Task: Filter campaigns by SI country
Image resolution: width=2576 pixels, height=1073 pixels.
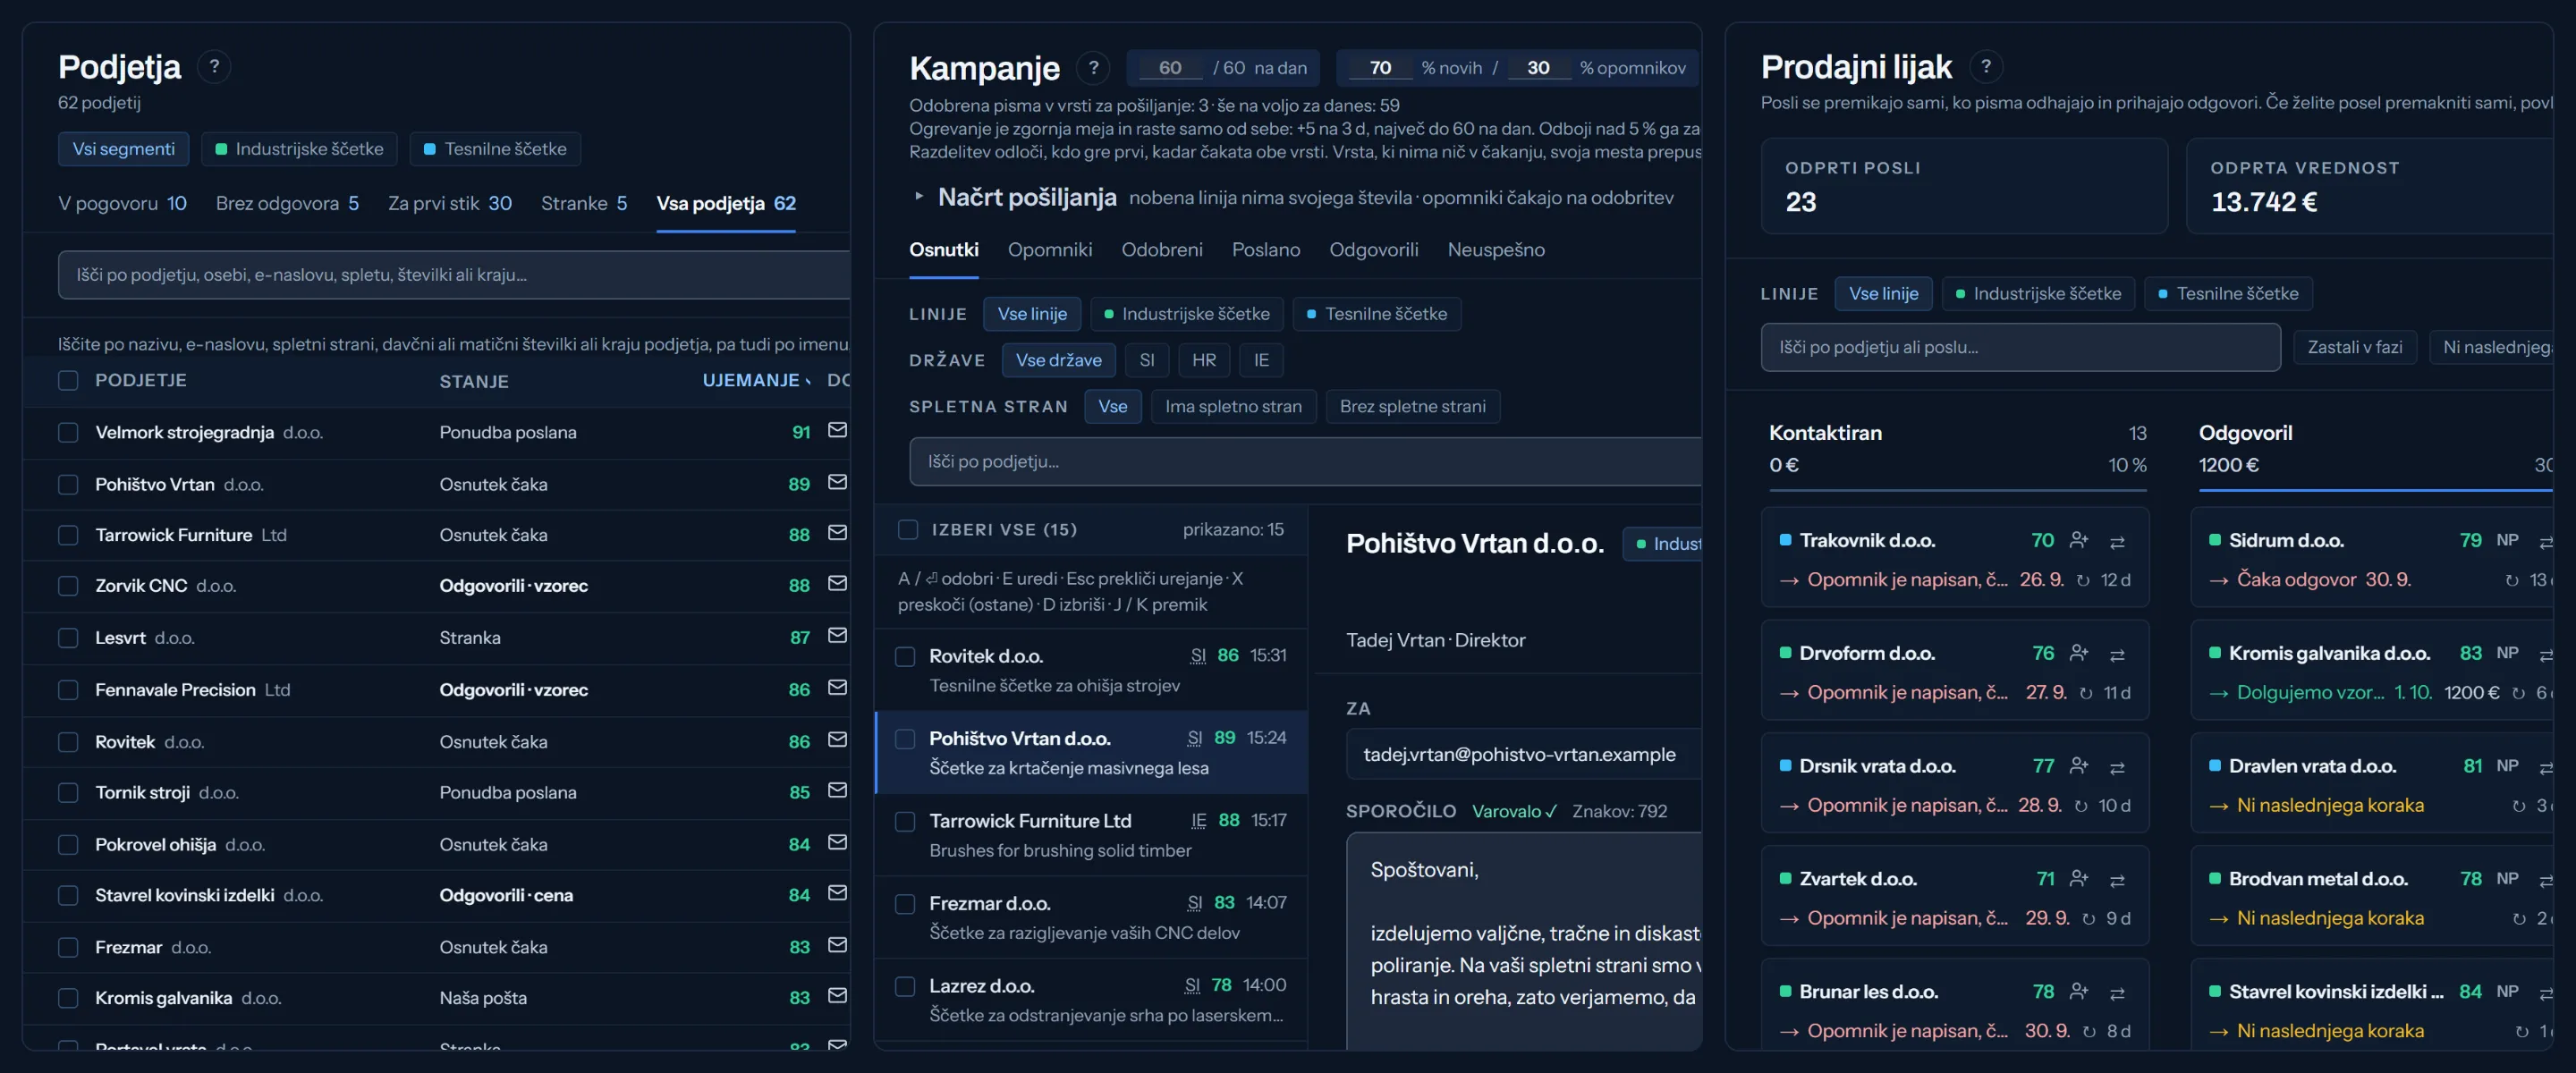Action: (1147, 360)
